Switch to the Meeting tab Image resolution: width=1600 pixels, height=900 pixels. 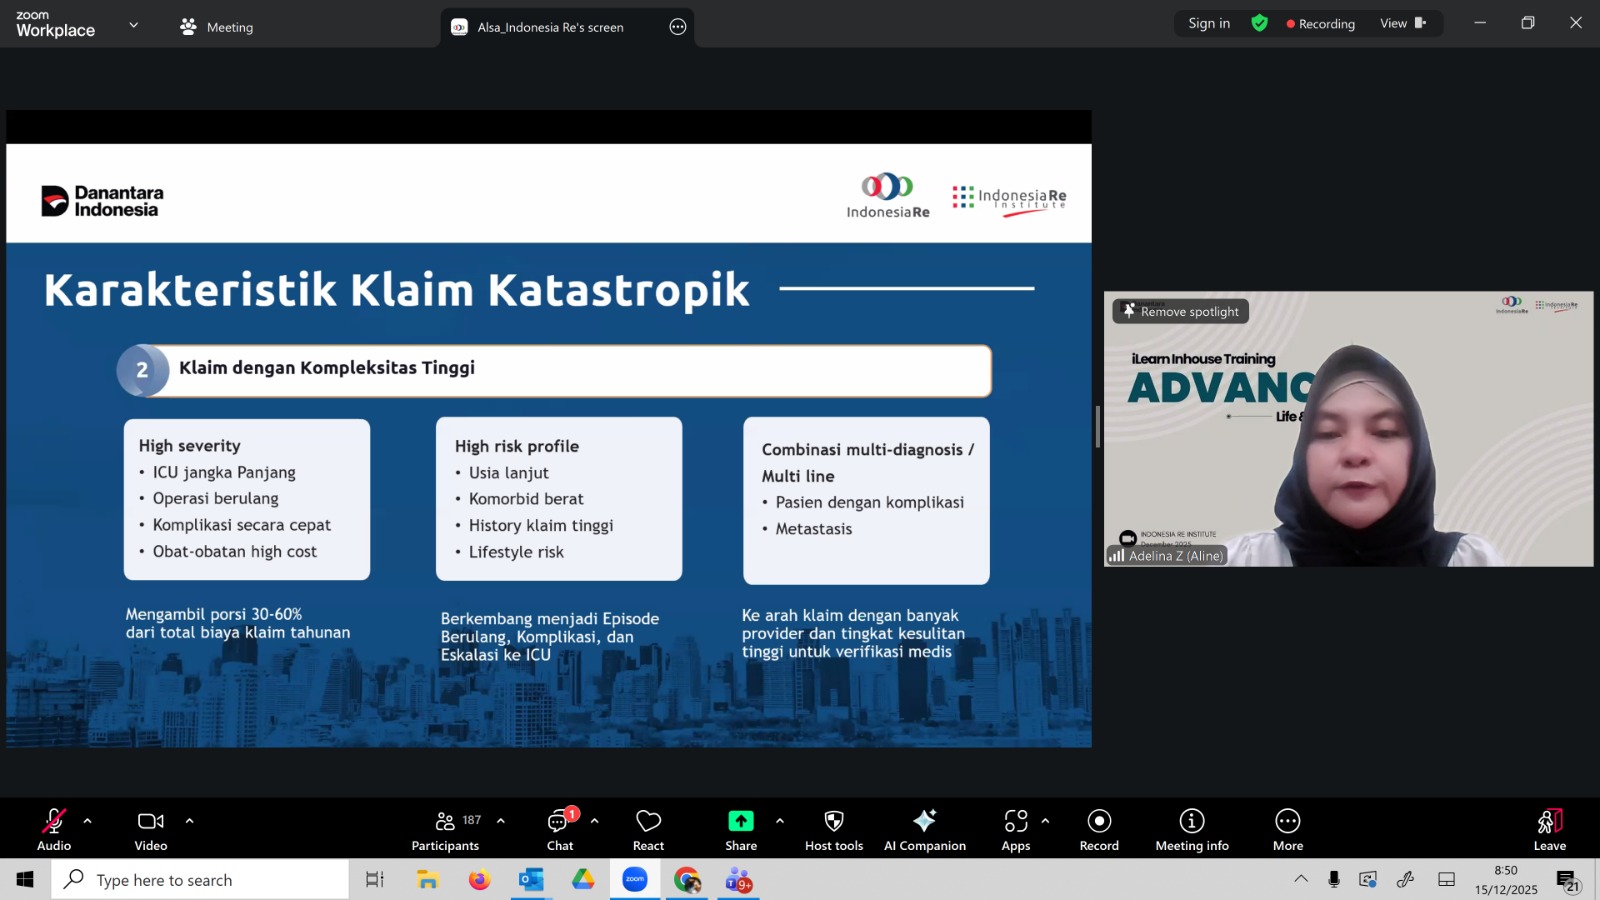[217, 27]
